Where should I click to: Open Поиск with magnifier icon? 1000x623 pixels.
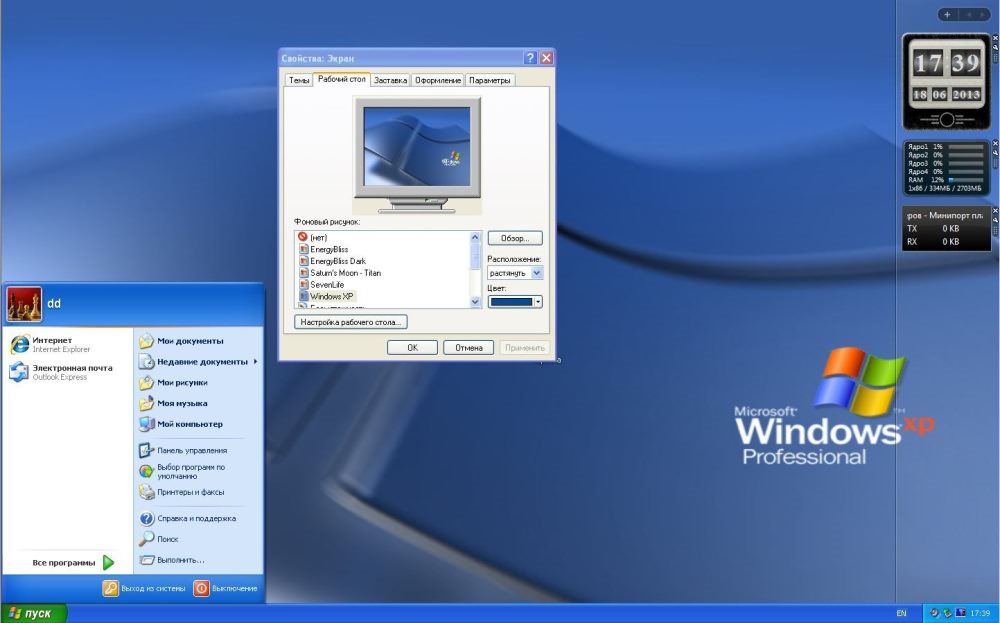[x=167, y=539]
